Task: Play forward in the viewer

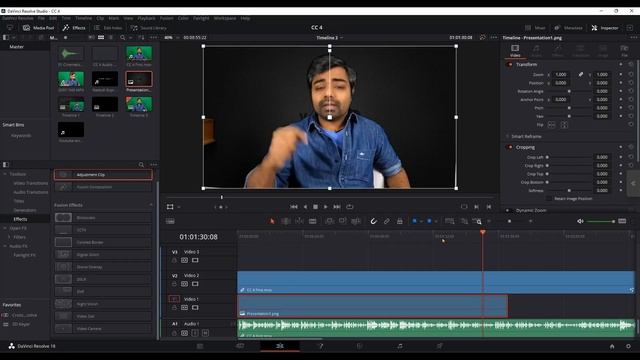Action: pyautogui.click(x=326, y=207)
